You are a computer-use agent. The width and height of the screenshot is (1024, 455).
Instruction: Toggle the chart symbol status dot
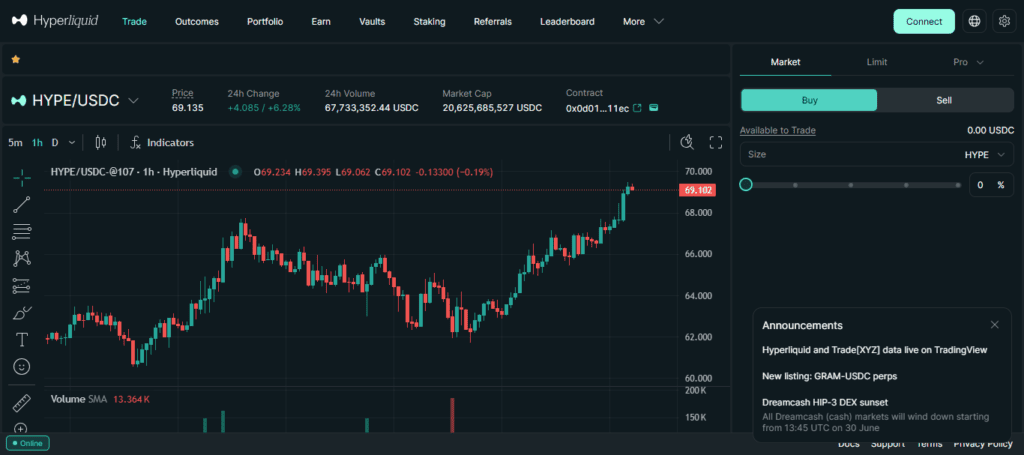(235, 172)
